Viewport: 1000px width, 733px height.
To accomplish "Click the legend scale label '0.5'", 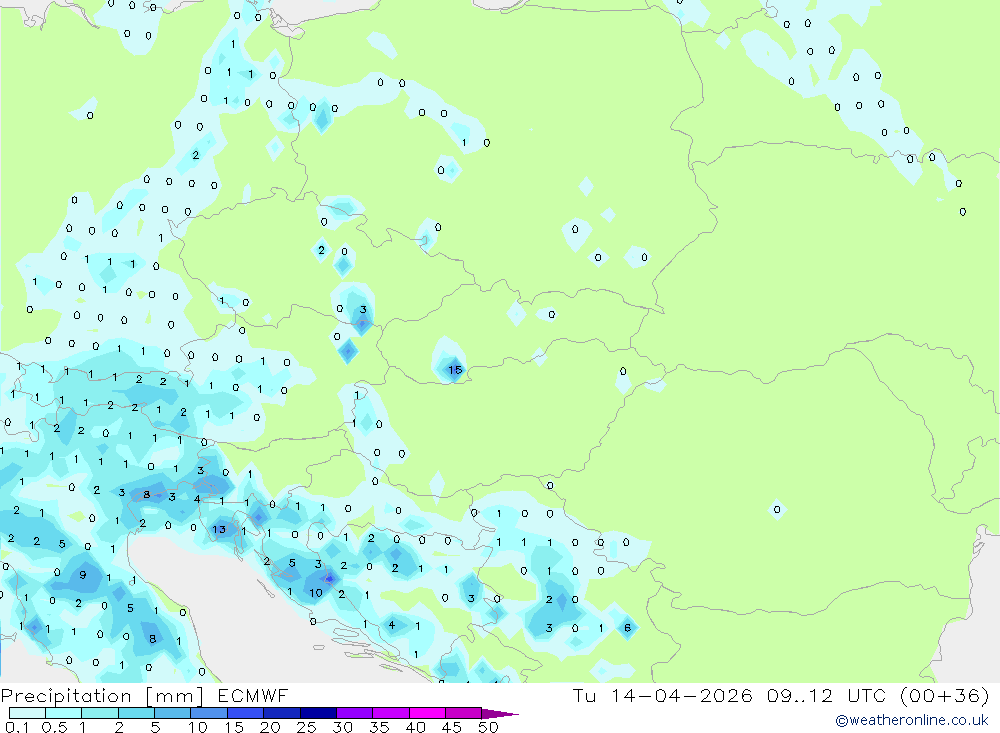I will pos(54,727).
